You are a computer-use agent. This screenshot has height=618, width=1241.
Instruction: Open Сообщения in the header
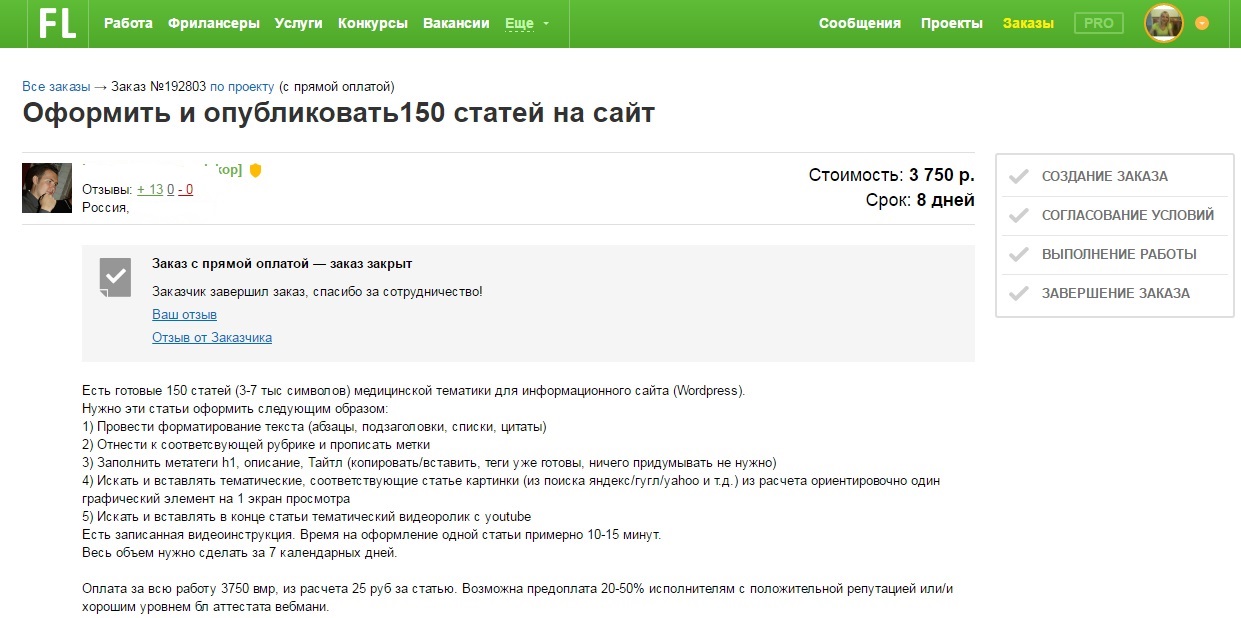(860, 23)
